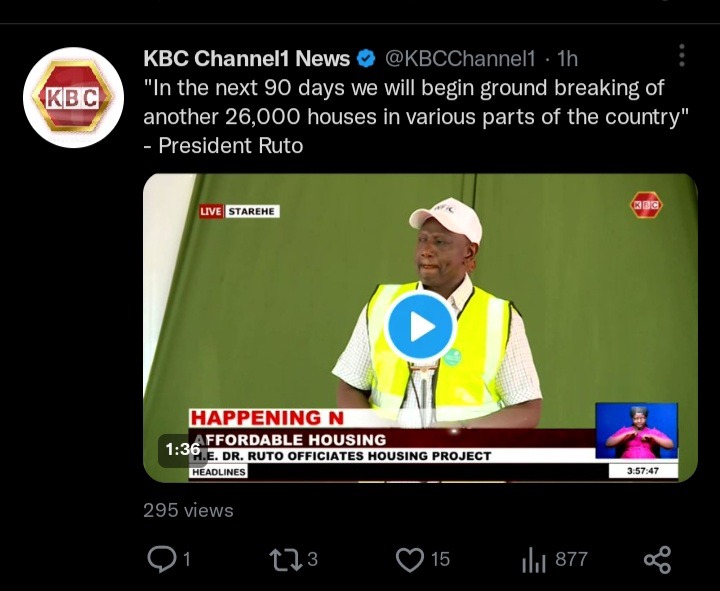Share the tweet via share icon
Image resolution: width=720 pixels, height=591 pixels.
[x=658, y=559]
